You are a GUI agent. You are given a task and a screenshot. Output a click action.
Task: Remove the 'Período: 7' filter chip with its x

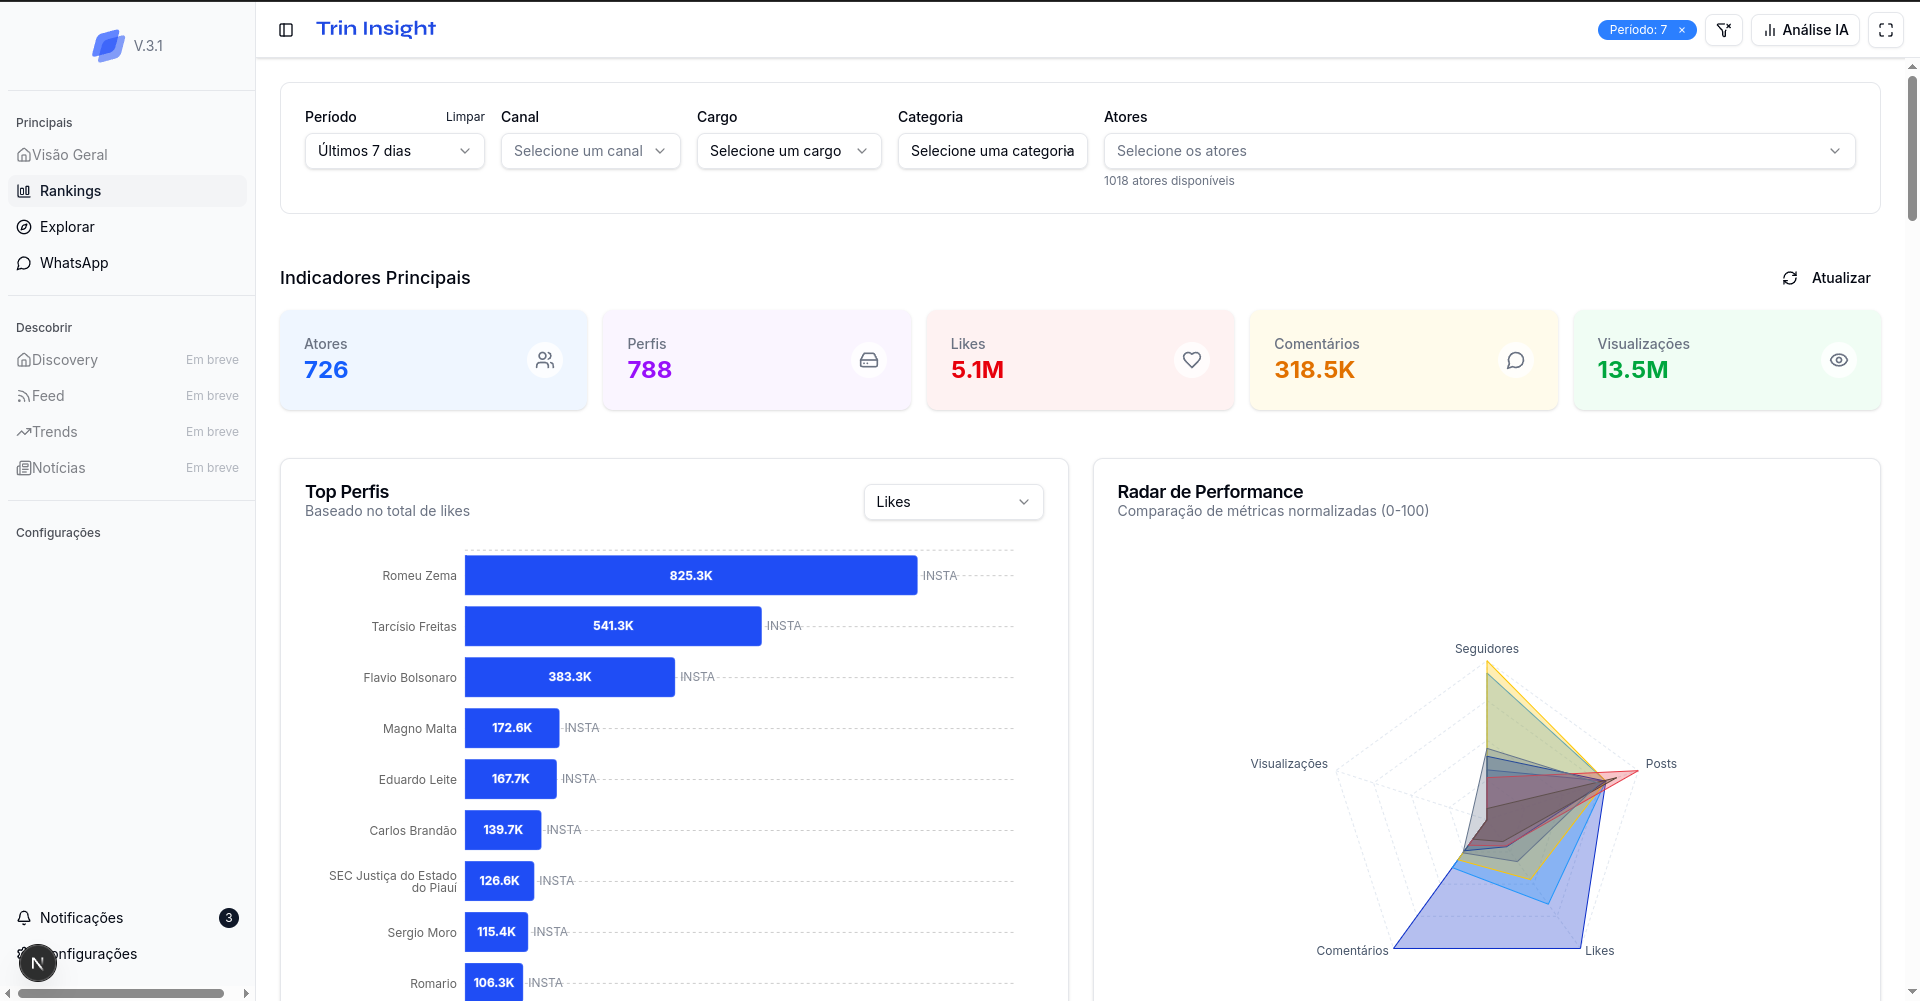point(1684,30)
